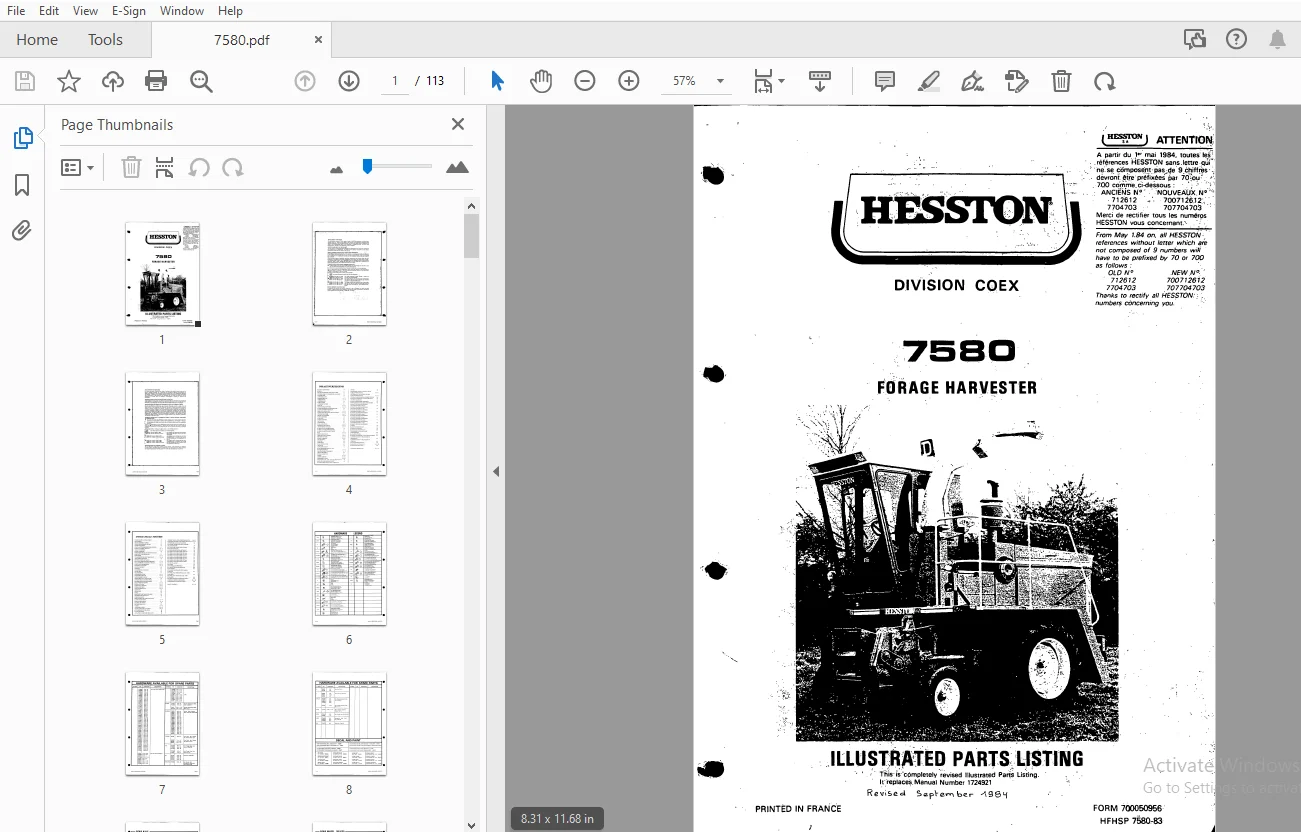The height and width of the screenshot is (832, 1301).
Task: Go to previous page arrow
Action: click(305, 81)
